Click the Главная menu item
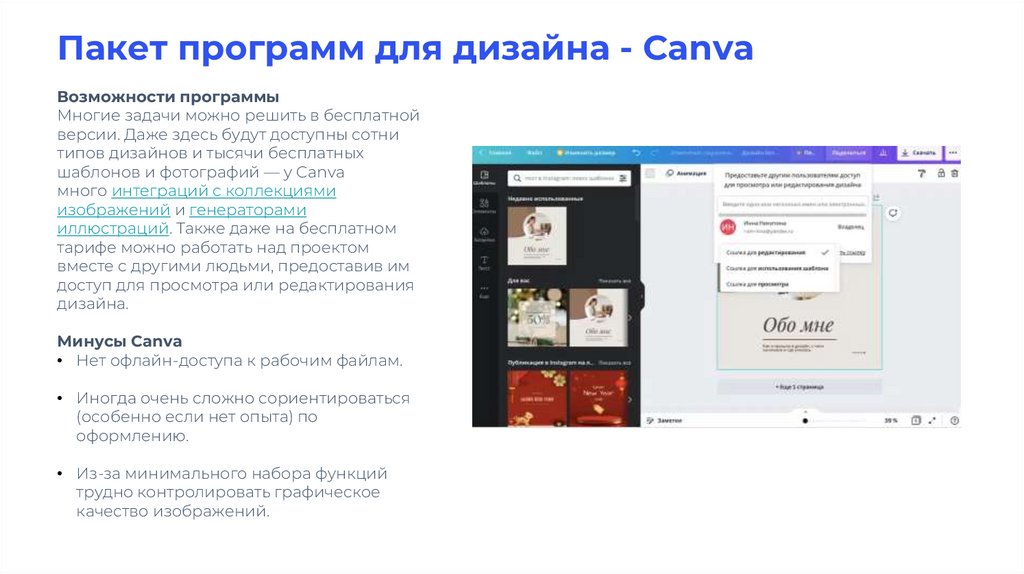The width and height of the screenshot is (1024, 574). pyautogui.click(x=500, y=153)
